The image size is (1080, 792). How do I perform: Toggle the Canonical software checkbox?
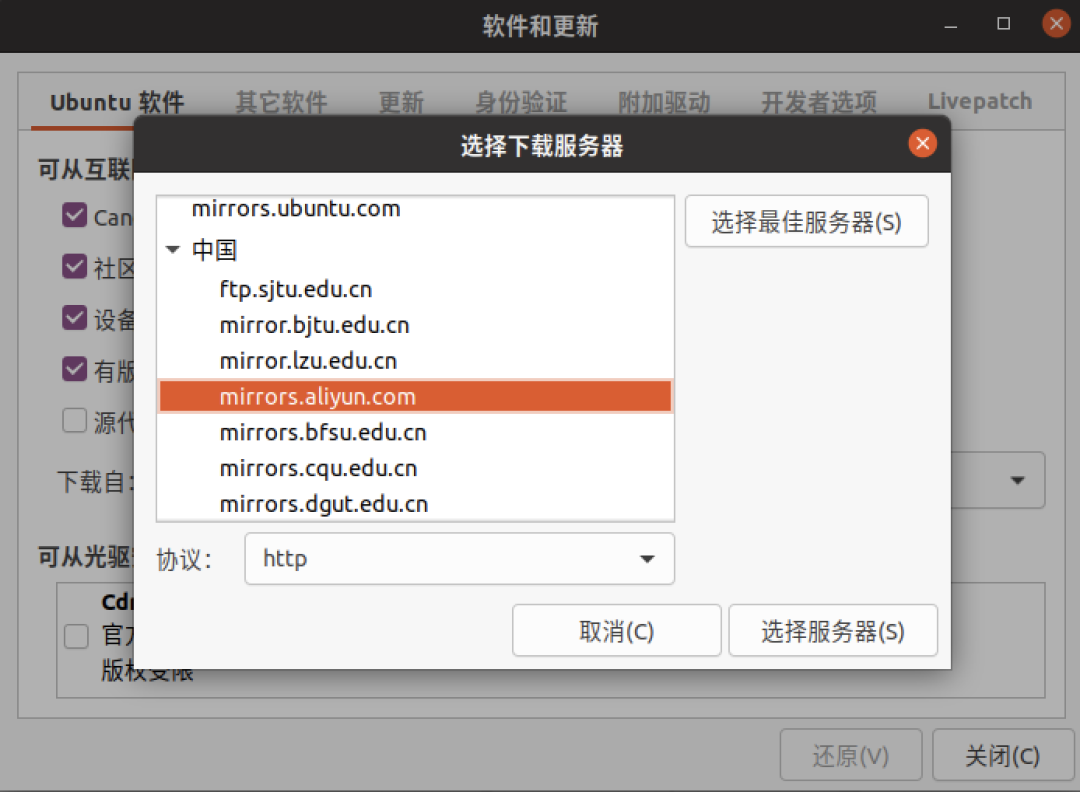point(74,215)
